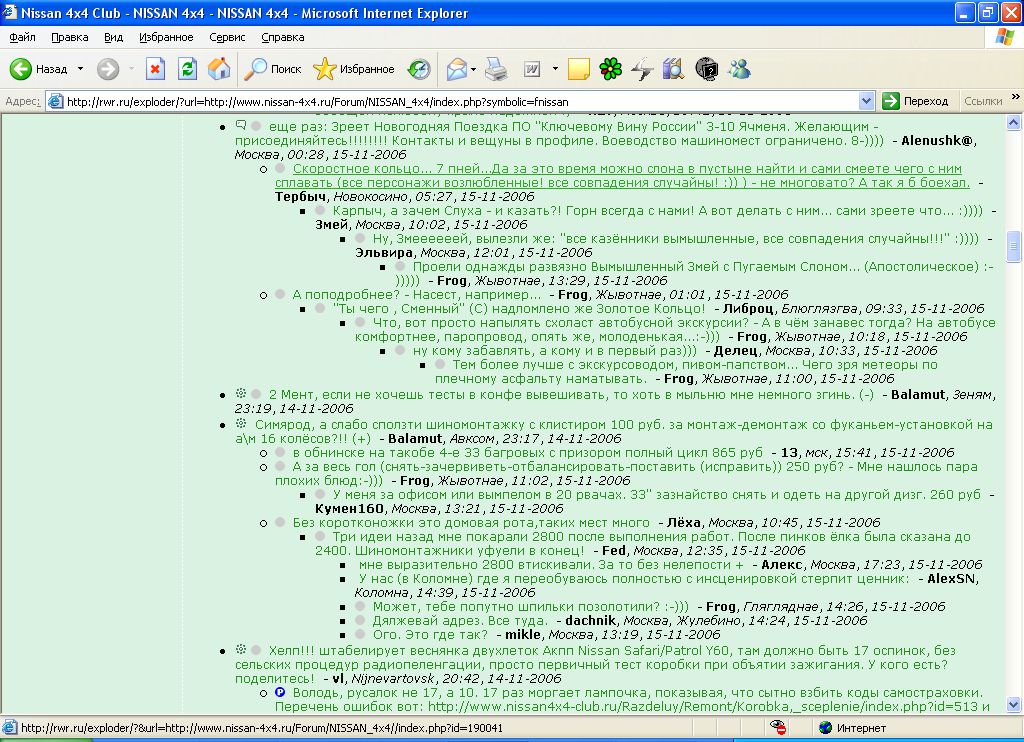Click the Ссылки links toolbar label

pyautogui.click(x=983, y=101)
